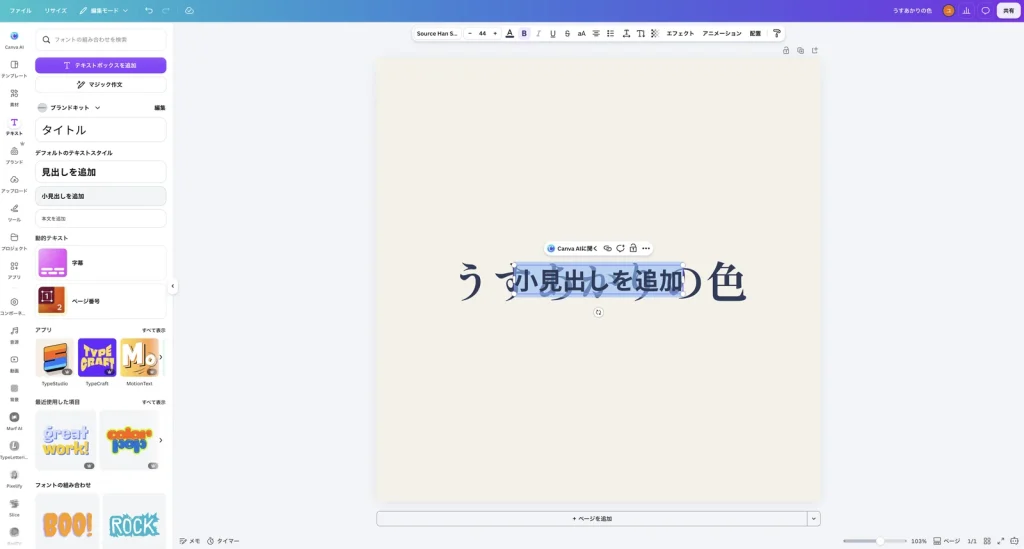Select the テキスト (Text) sidebar tab
This screenshot has height=549, width=1024.
coord(14,126)
